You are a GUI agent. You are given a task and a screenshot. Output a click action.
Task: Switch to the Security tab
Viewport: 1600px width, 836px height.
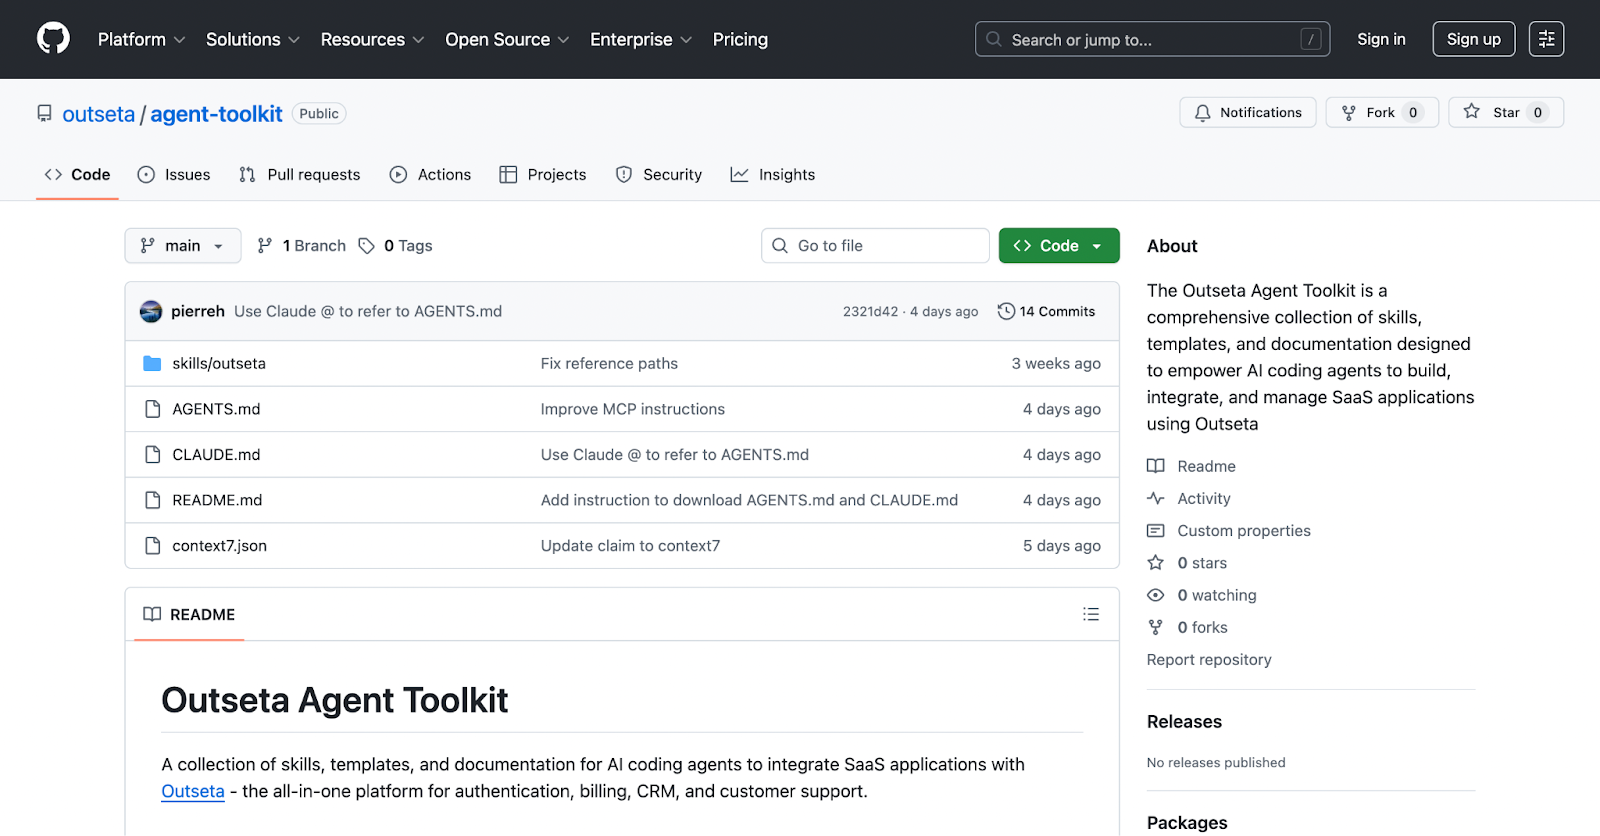(x=659, y=174)
